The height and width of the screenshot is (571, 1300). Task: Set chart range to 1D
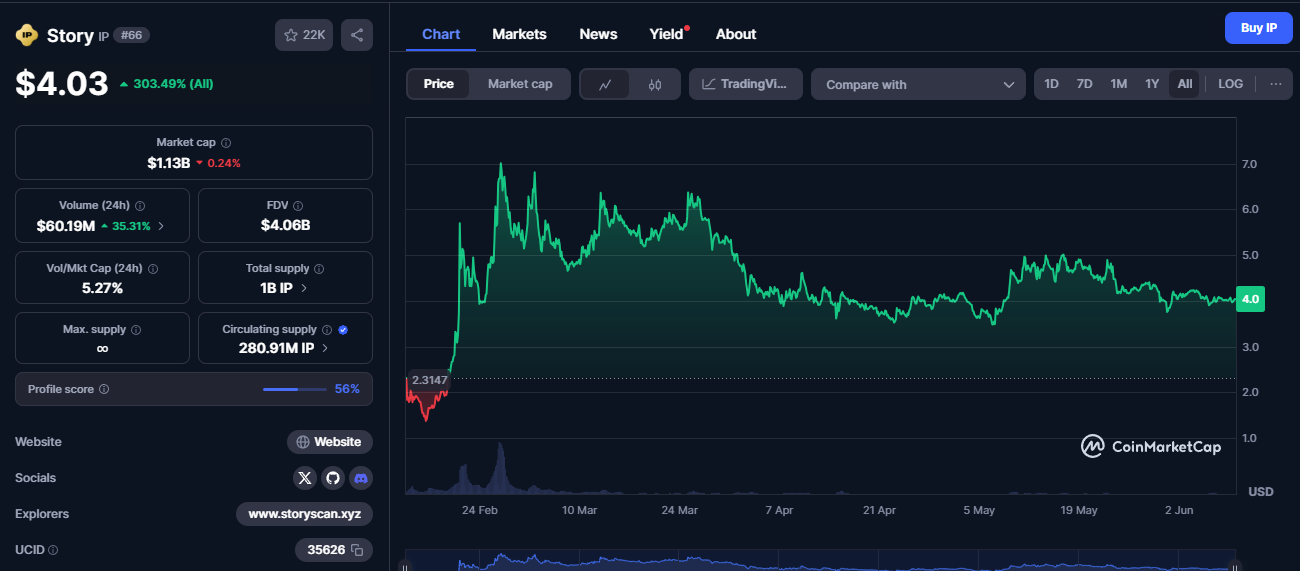click(x=1051, y=84)
